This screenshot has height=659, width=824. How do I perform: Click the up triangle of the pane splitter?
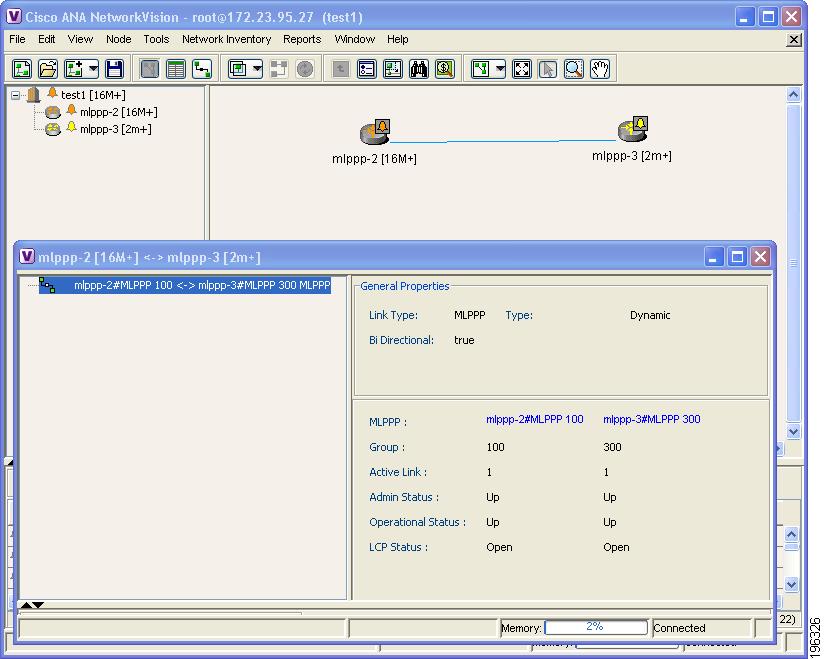click(x=26, y=605)
